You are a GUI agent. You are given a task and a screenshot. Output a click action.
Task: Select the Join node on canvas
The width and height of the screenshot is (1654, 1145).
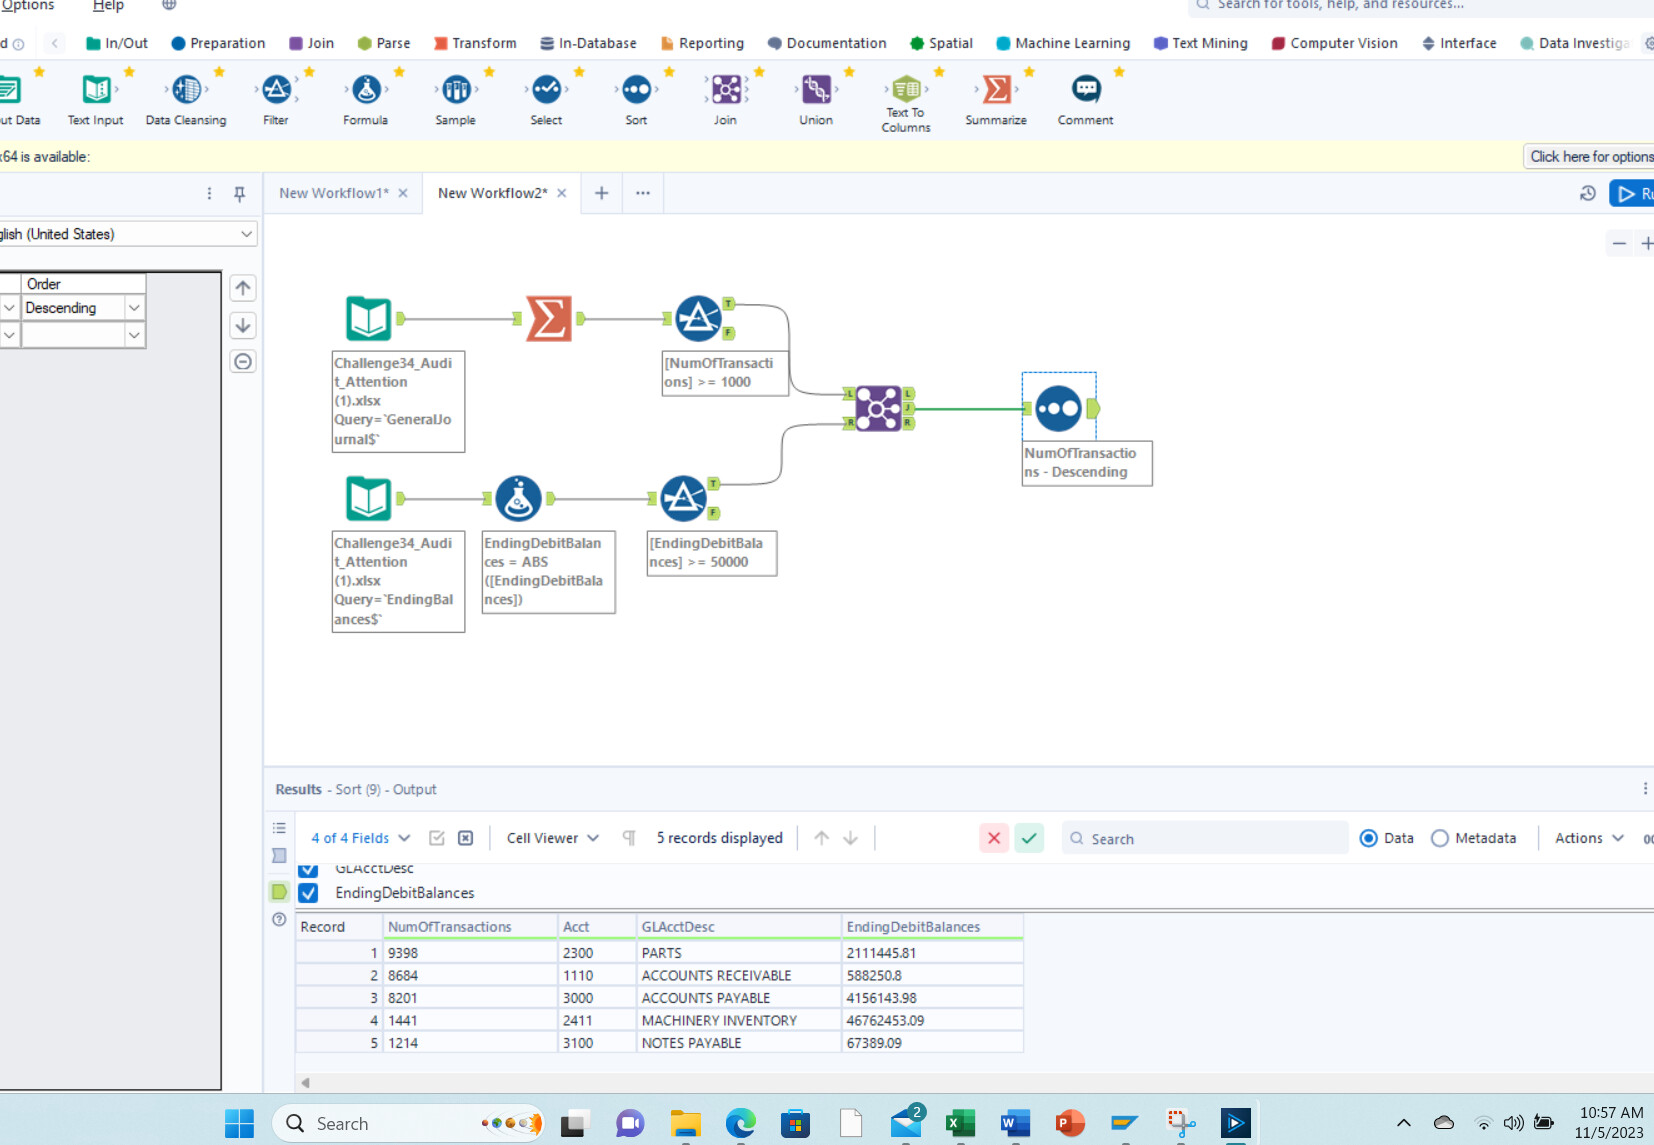(x=878, y=408)
